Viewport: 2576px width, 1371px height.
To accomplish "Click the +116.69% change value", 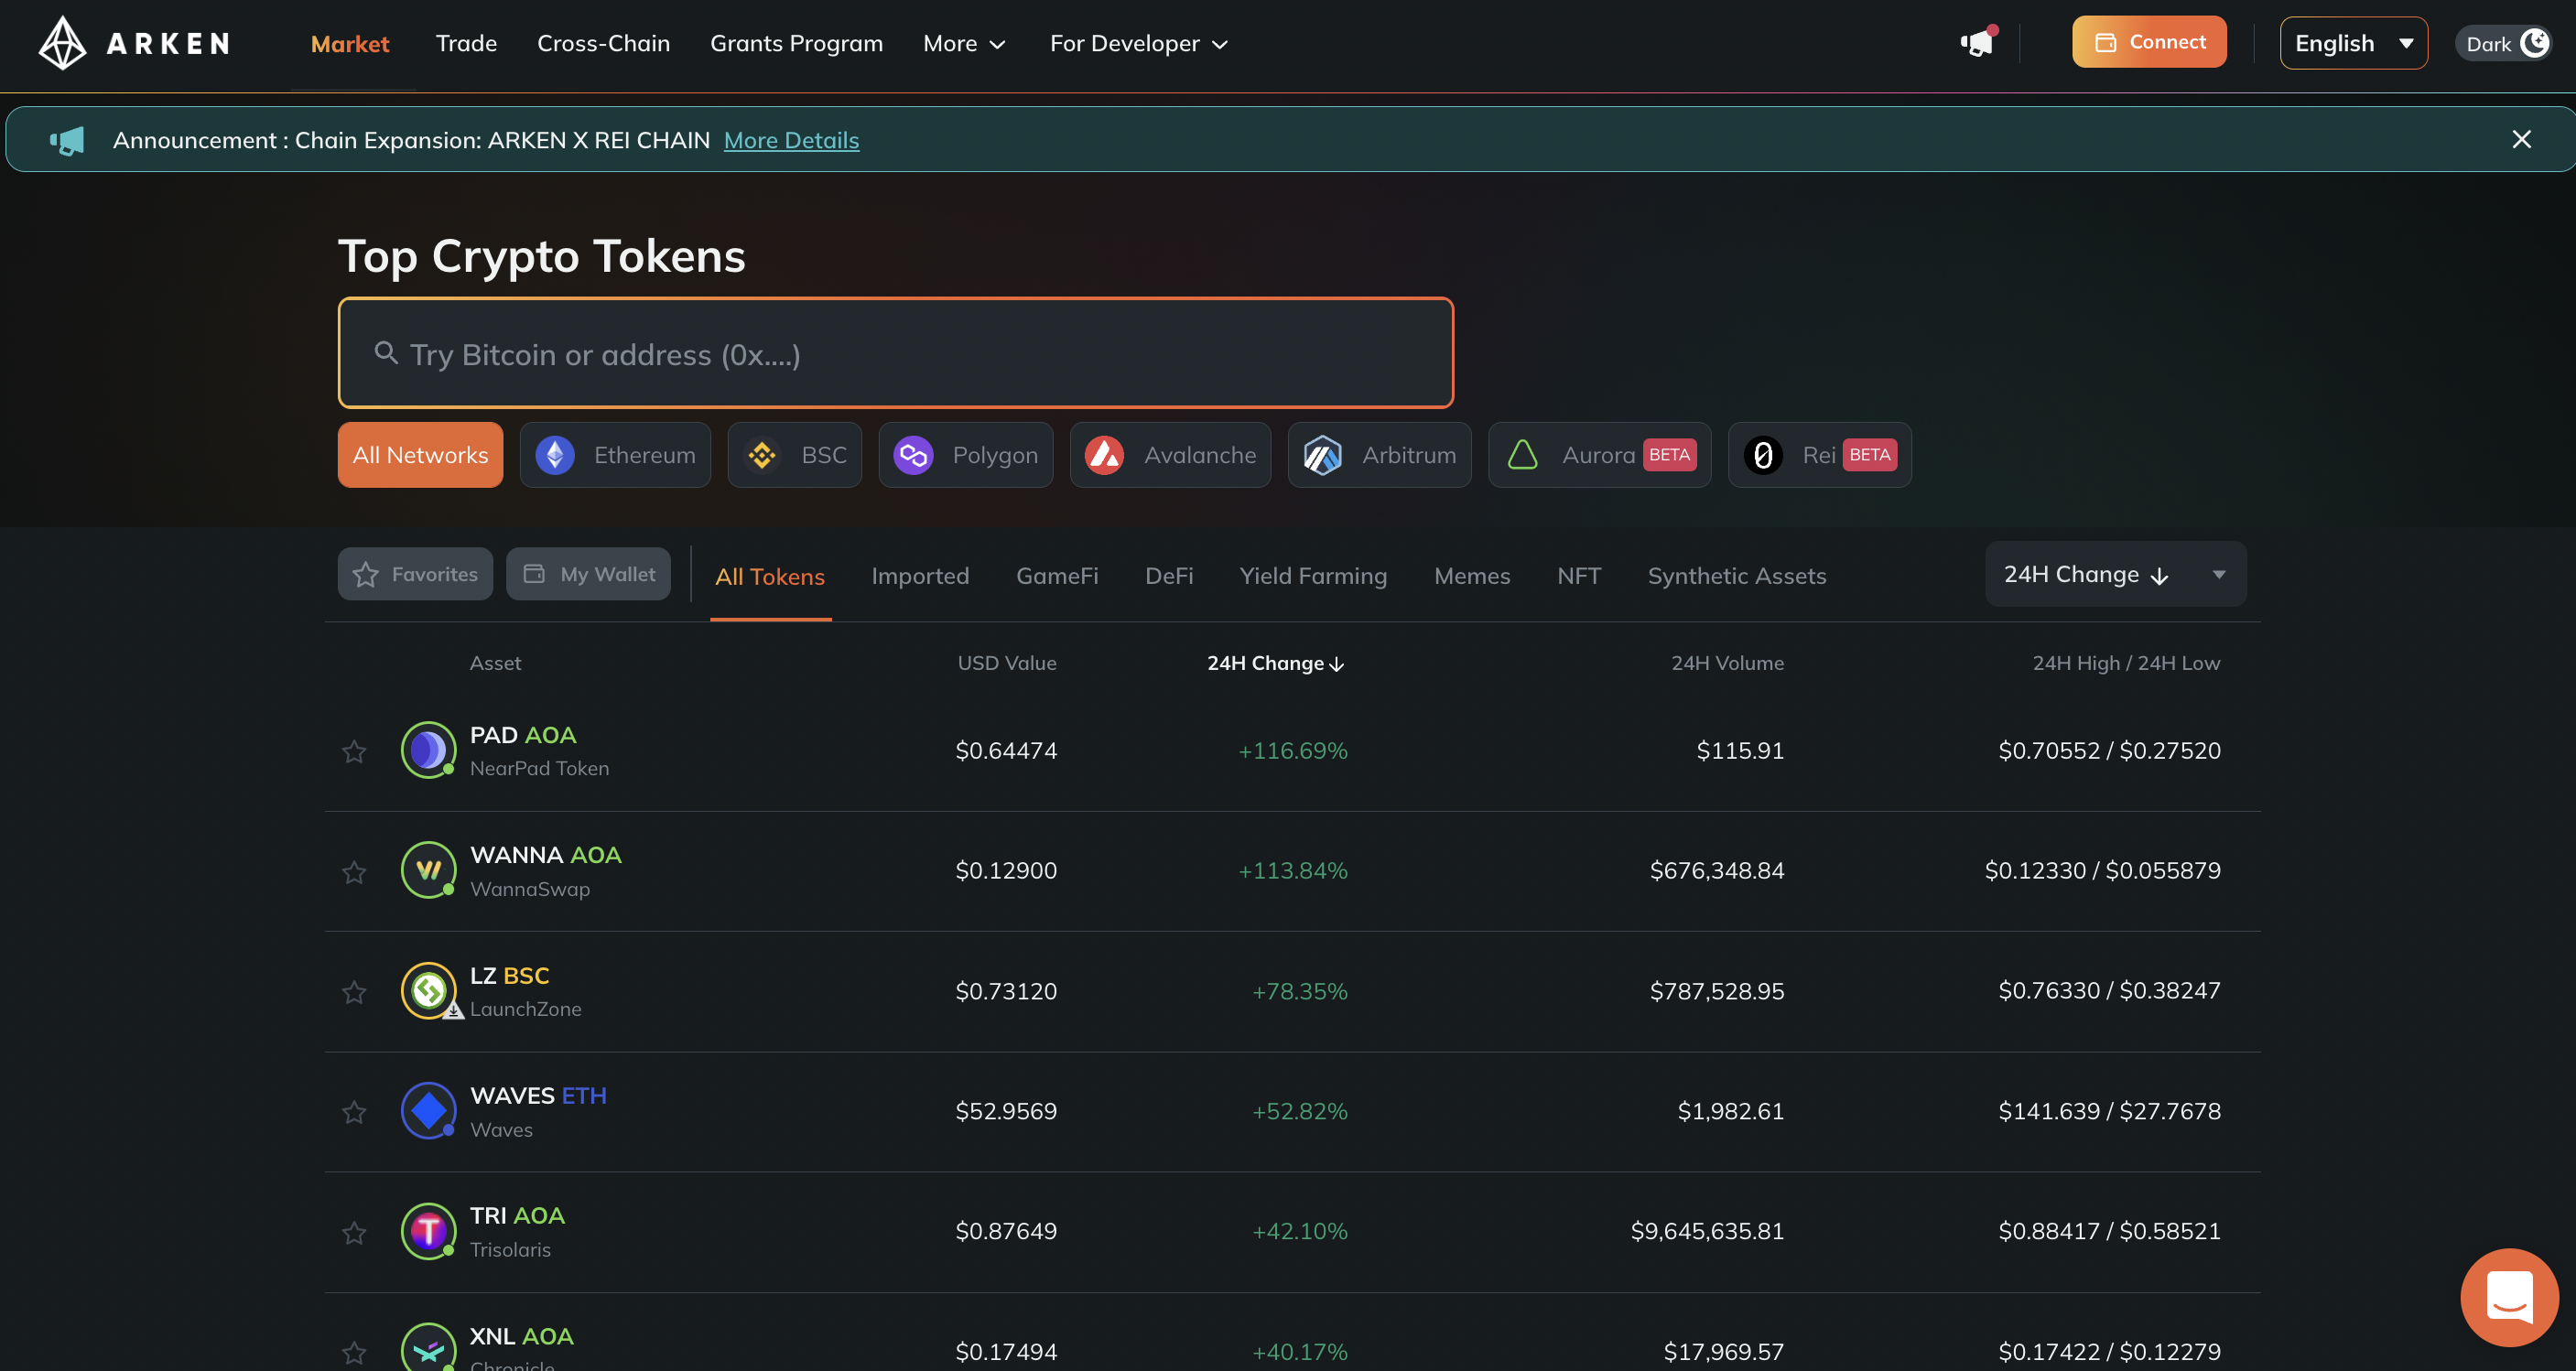I will pos(1292,750).
